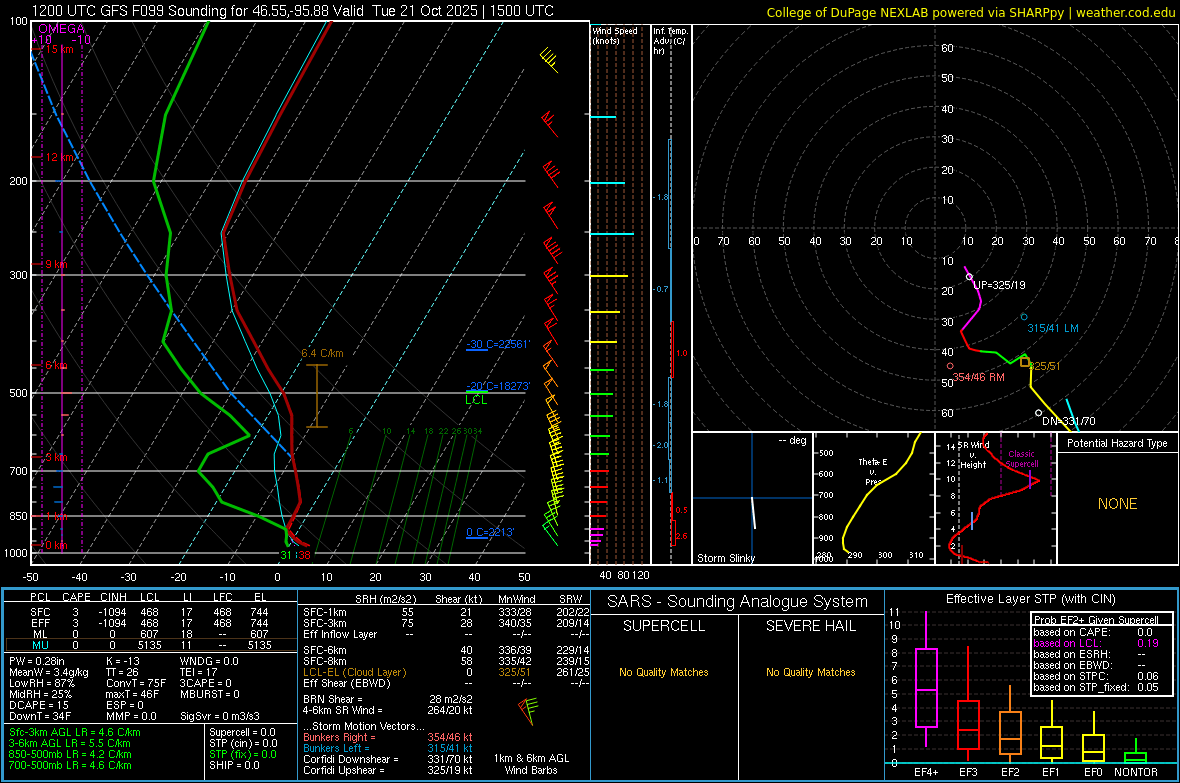Select the EFF parcel row

pyautogui.click(x=151, y=623)
